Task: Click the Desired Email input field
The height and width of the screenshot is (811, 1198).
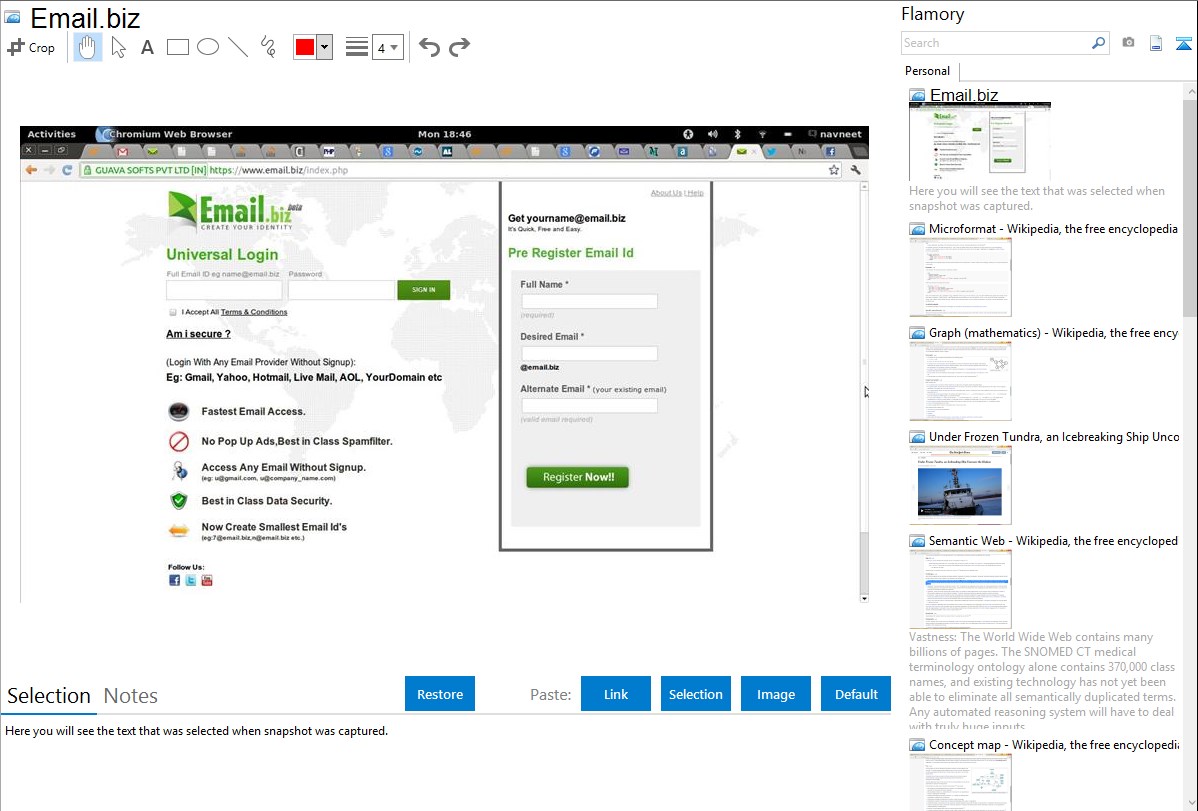Action: [589, 353]
